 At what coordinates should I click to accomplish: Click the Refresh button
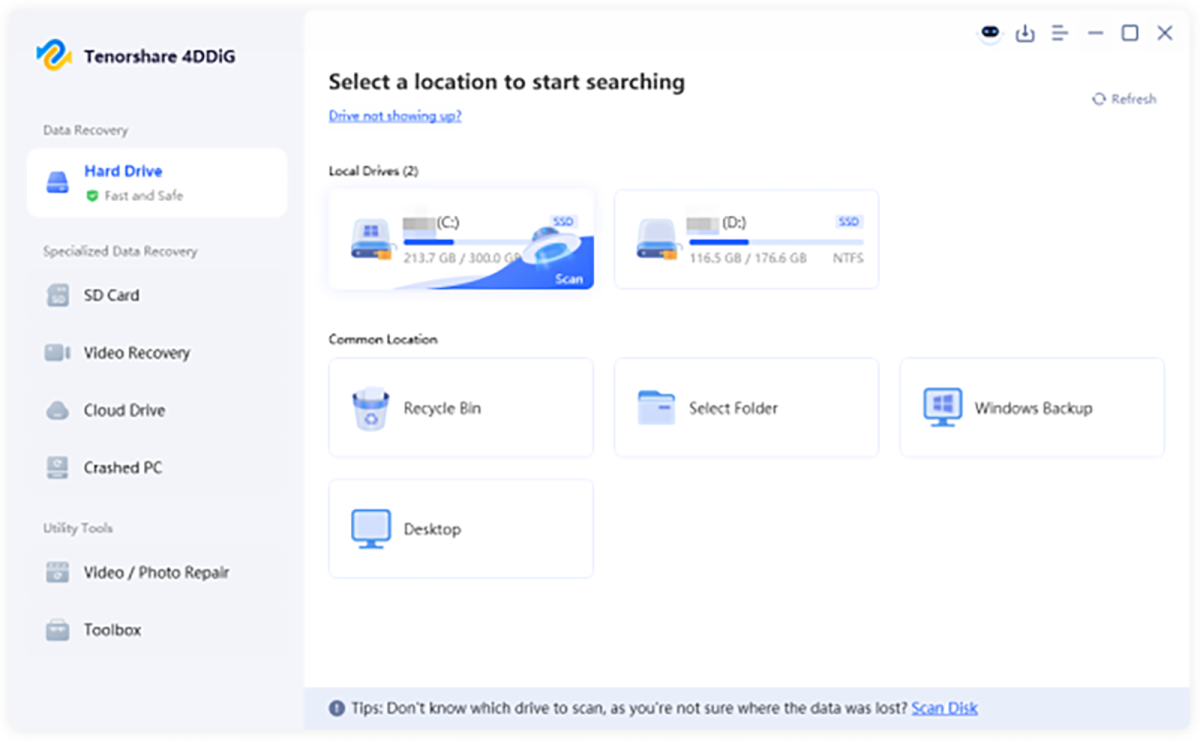pos(1125,99)
